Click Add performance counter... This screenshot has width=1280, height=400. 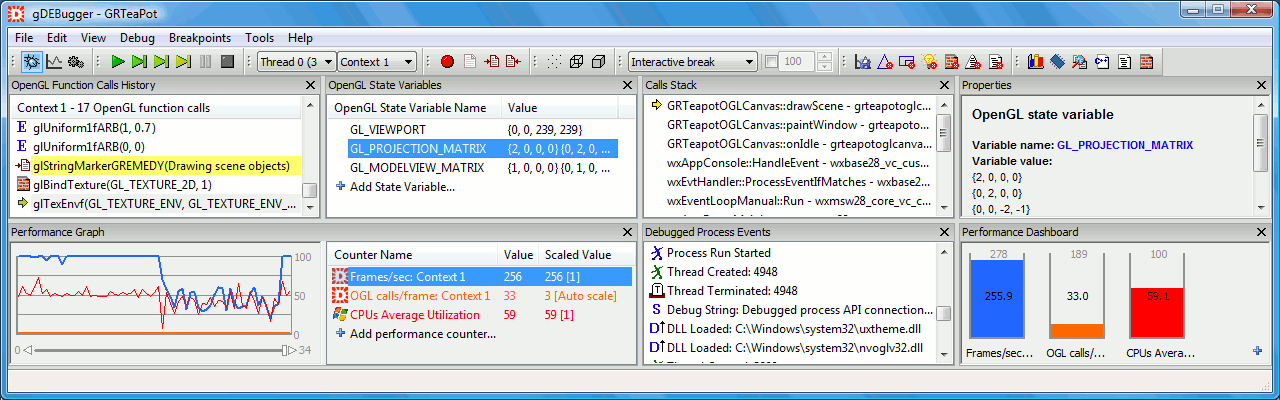tap(422, 334)
